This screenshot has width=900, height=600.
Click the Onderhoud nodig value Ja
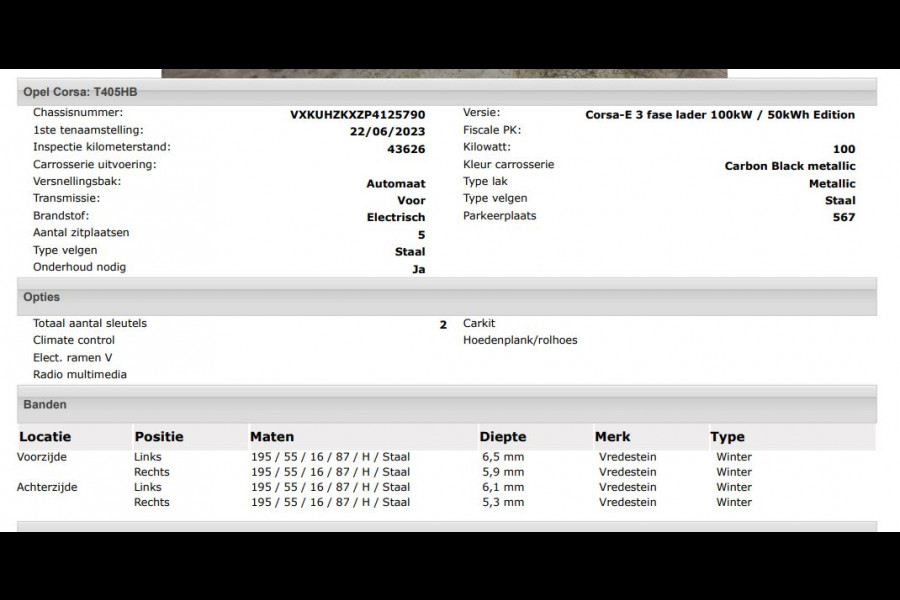[x=420, y=267]
